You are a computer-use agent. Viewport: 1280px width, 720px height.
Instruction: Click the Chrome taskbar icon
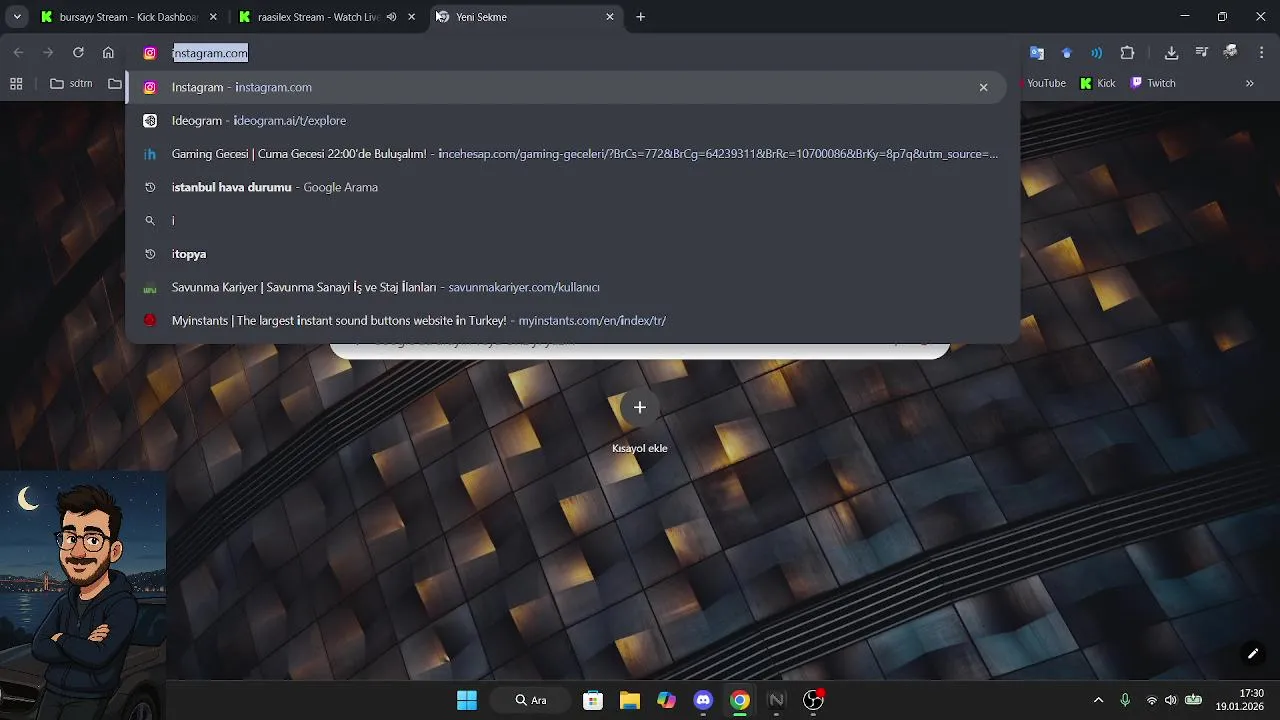740,700
